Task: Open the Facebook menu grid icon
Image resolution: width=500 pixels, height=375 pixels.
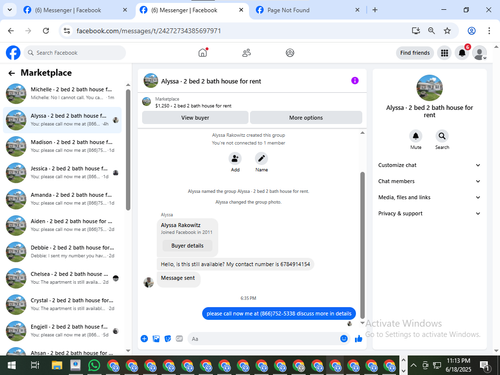Action: click(x=444, y=53)
